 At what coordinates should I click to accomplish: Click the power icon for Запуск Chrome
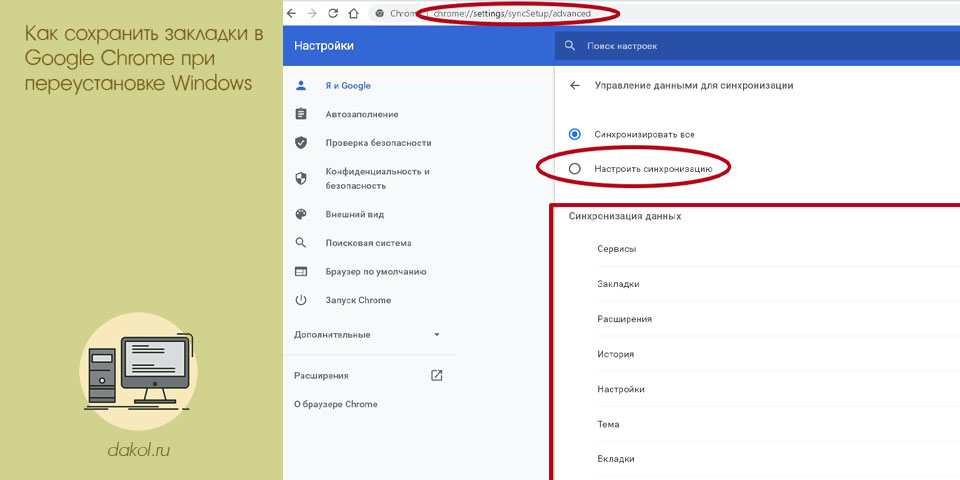tap(301, 300)
